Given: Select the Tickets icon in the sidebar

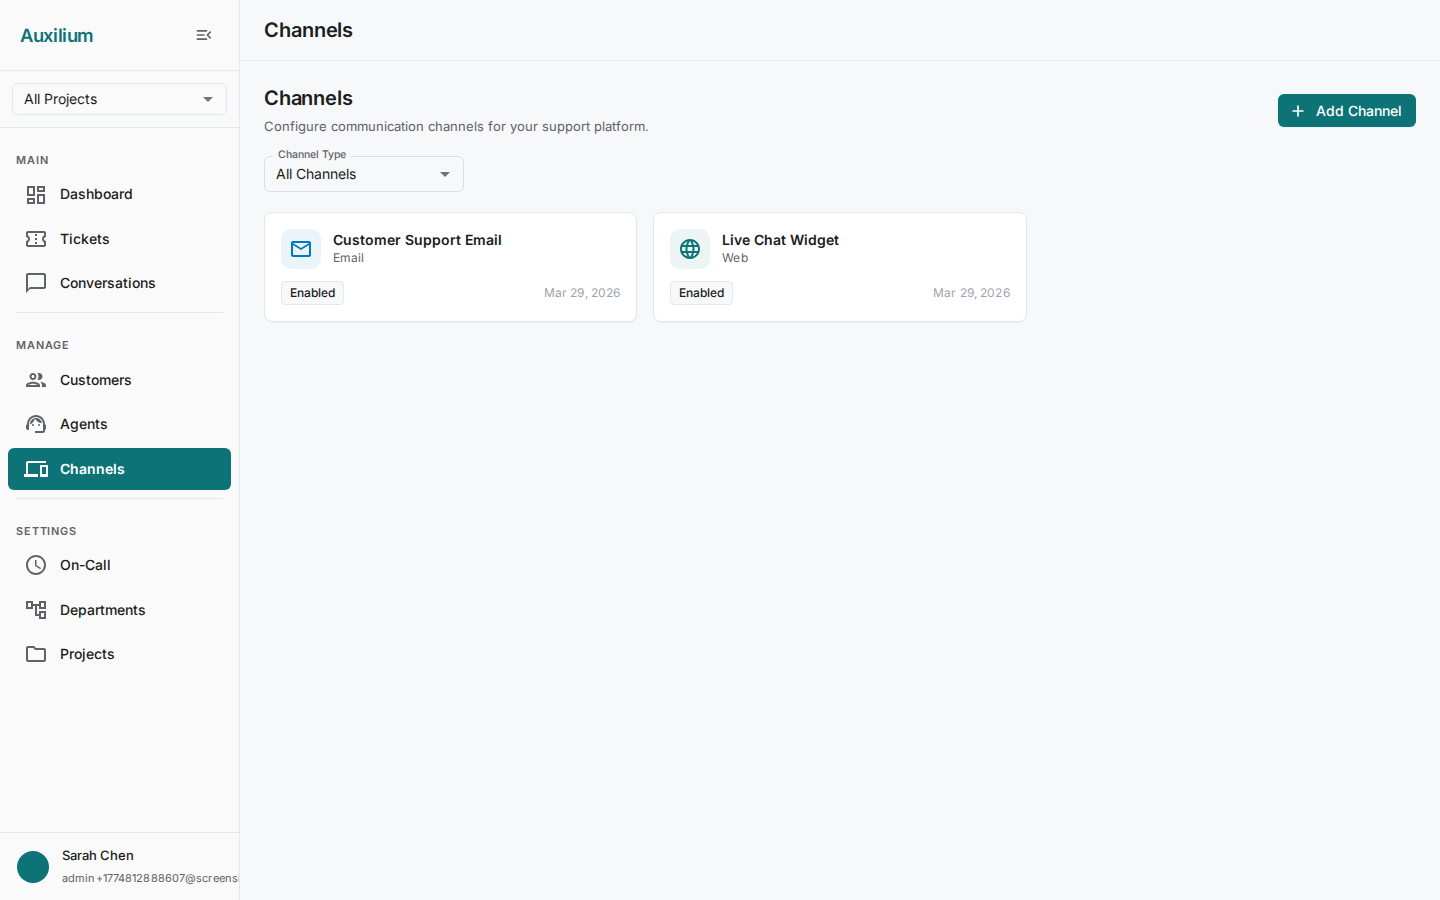Looking at the screenshot, I should click(36, 239).
